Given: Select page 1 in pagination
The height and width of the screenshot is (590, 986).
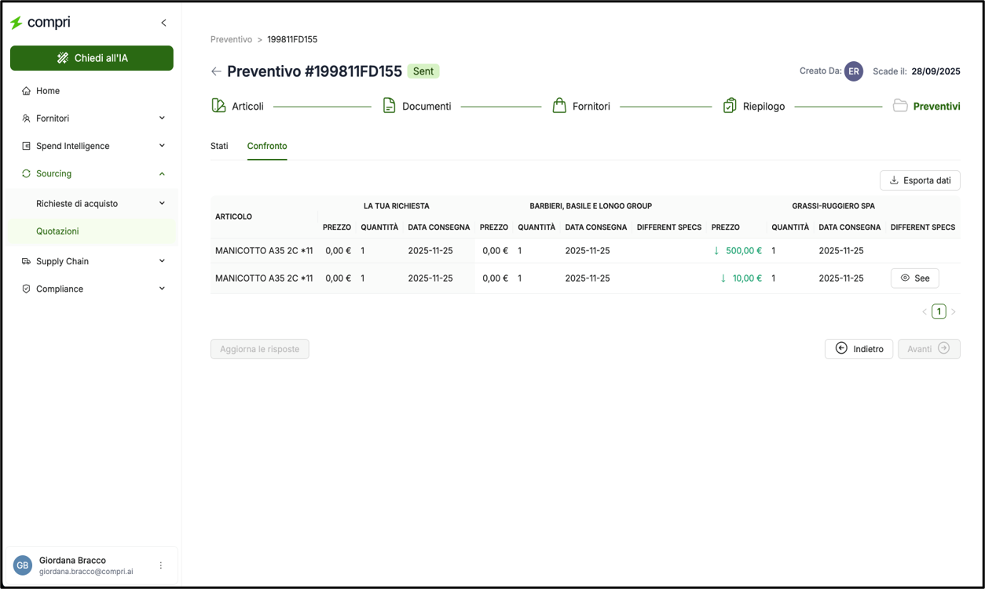Looking at the screenshot, I should pyautogui.click(x=938, y=312).
